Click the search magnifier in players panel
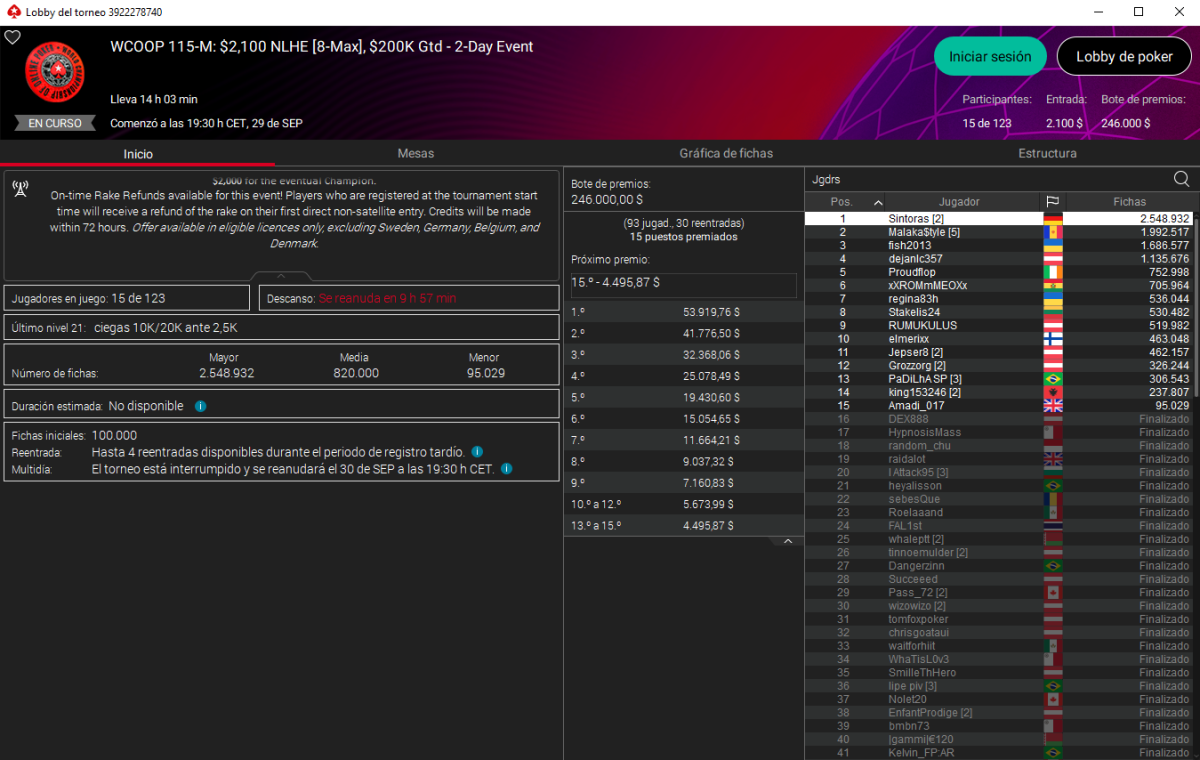The image size is (1200, 760). (1181, 179)
